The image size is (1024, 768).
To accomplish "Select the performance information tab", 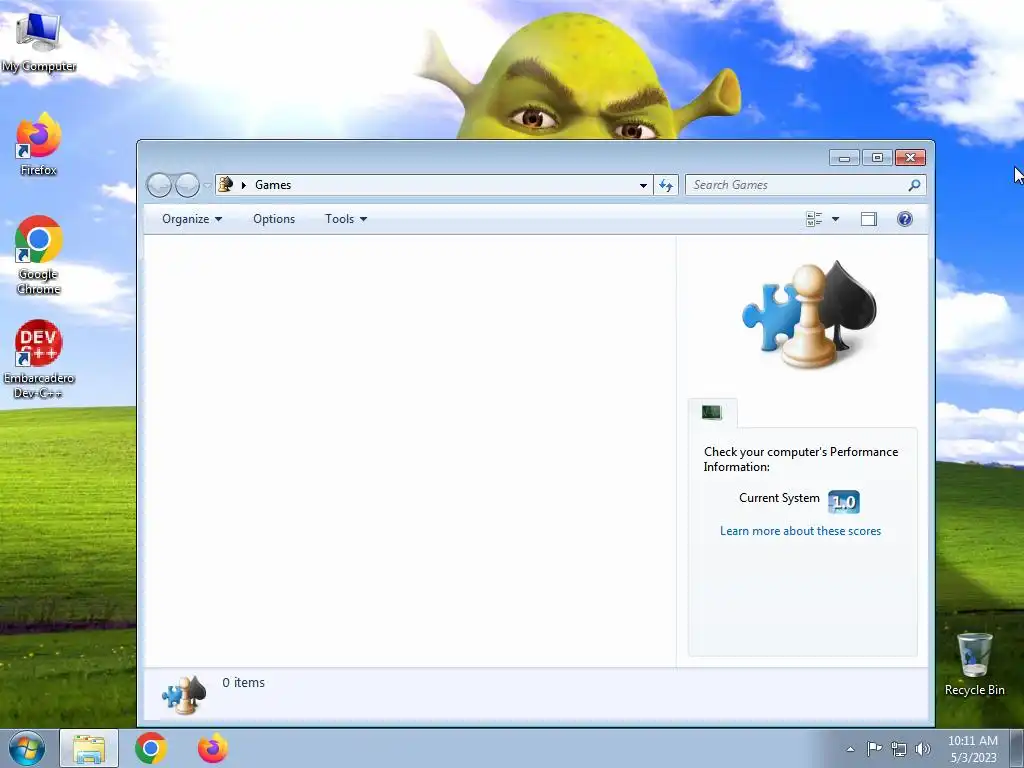I will (x=712, y=412).
